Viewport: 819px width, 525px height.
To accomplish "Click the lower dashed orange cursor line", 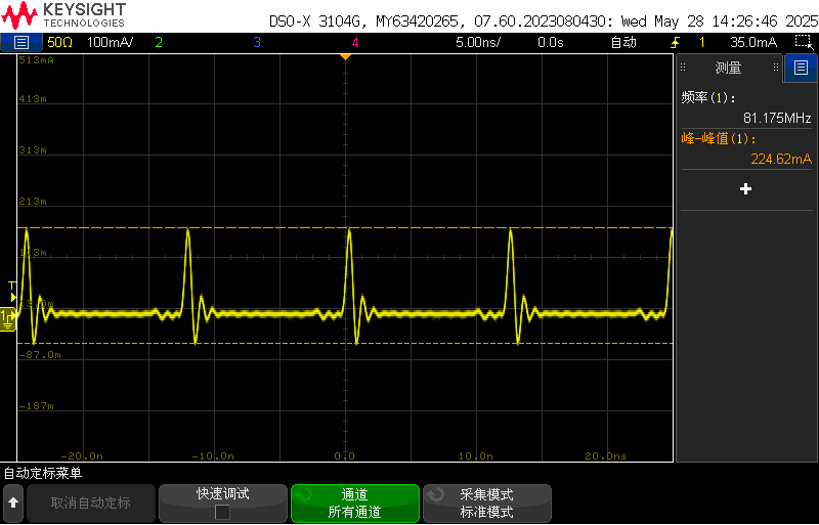I will click(x=345, y=343).
